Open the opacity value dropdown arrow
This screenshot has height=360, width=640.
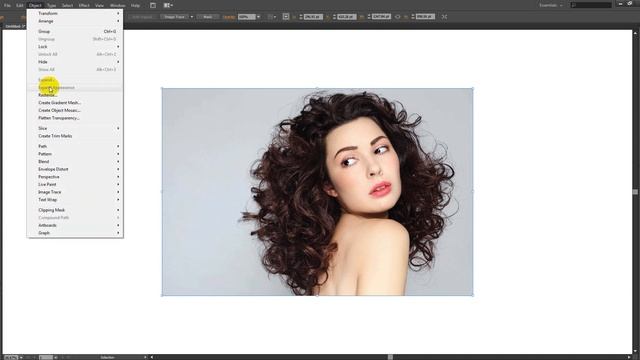[258, 17]
